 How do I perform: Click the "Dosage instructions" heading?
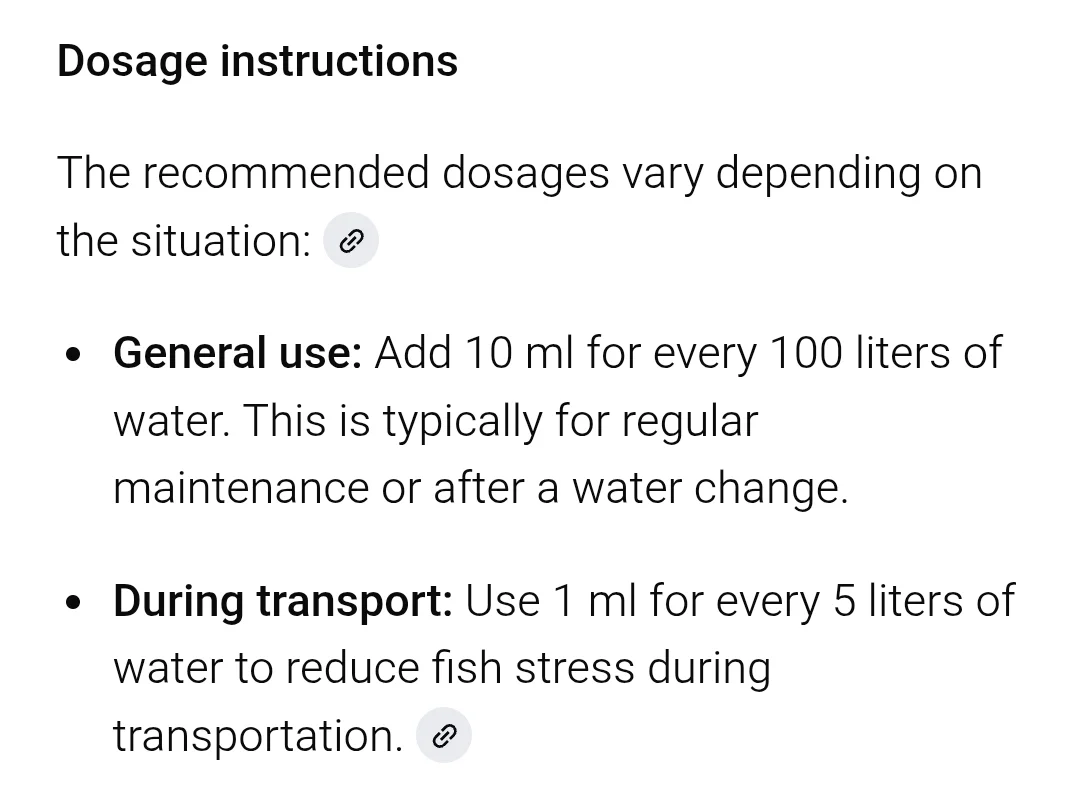click(257, 61)
